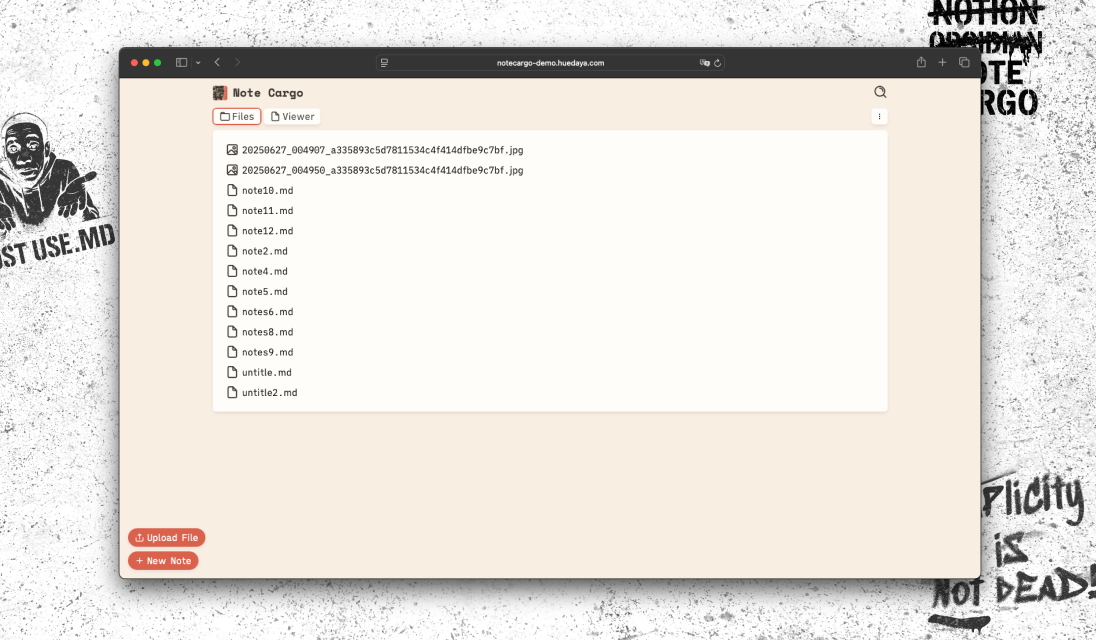This screenshot has height=640, width=1096.
Task: Switch to the Viewer tab
Action: pyautogui.click(x=292, y=117)
